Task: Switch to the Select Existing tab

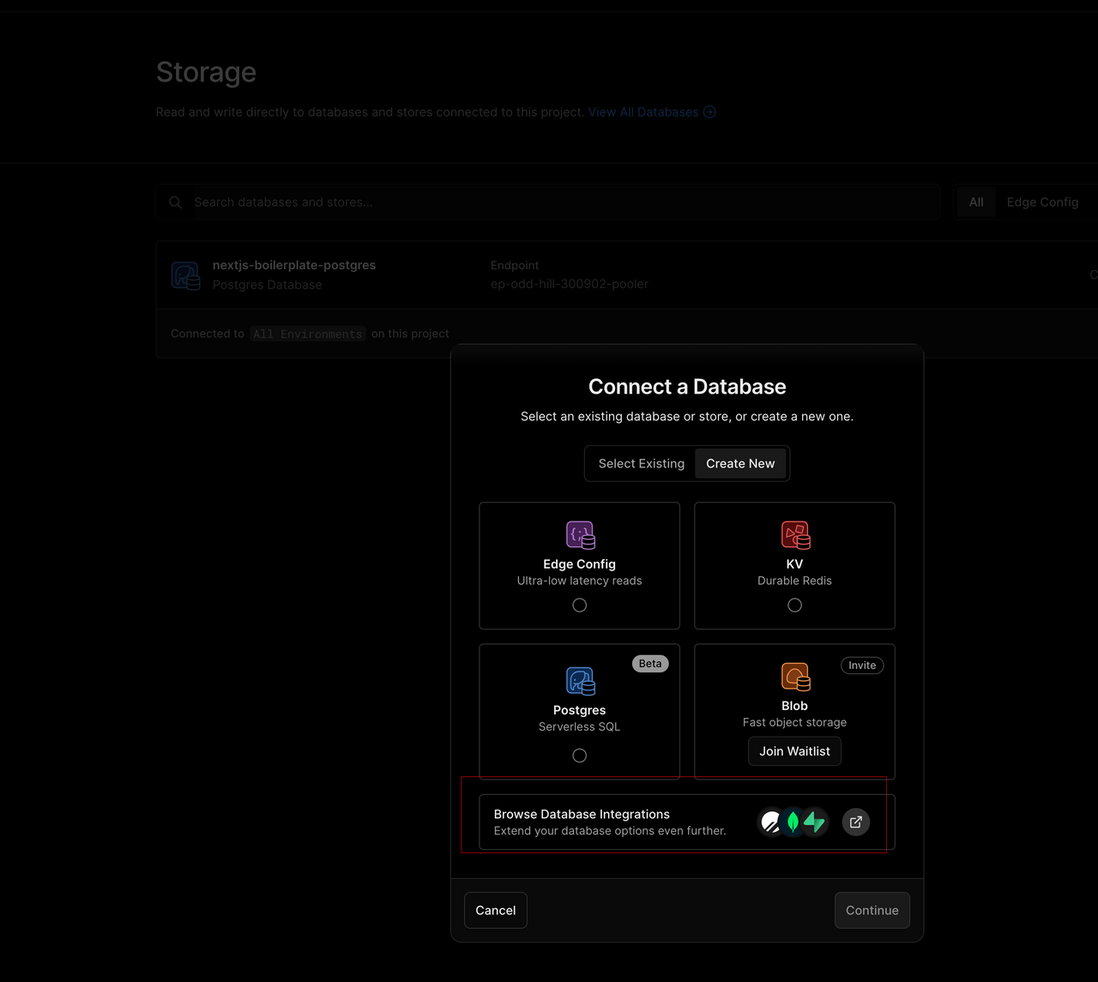Action: click(641, 464)
